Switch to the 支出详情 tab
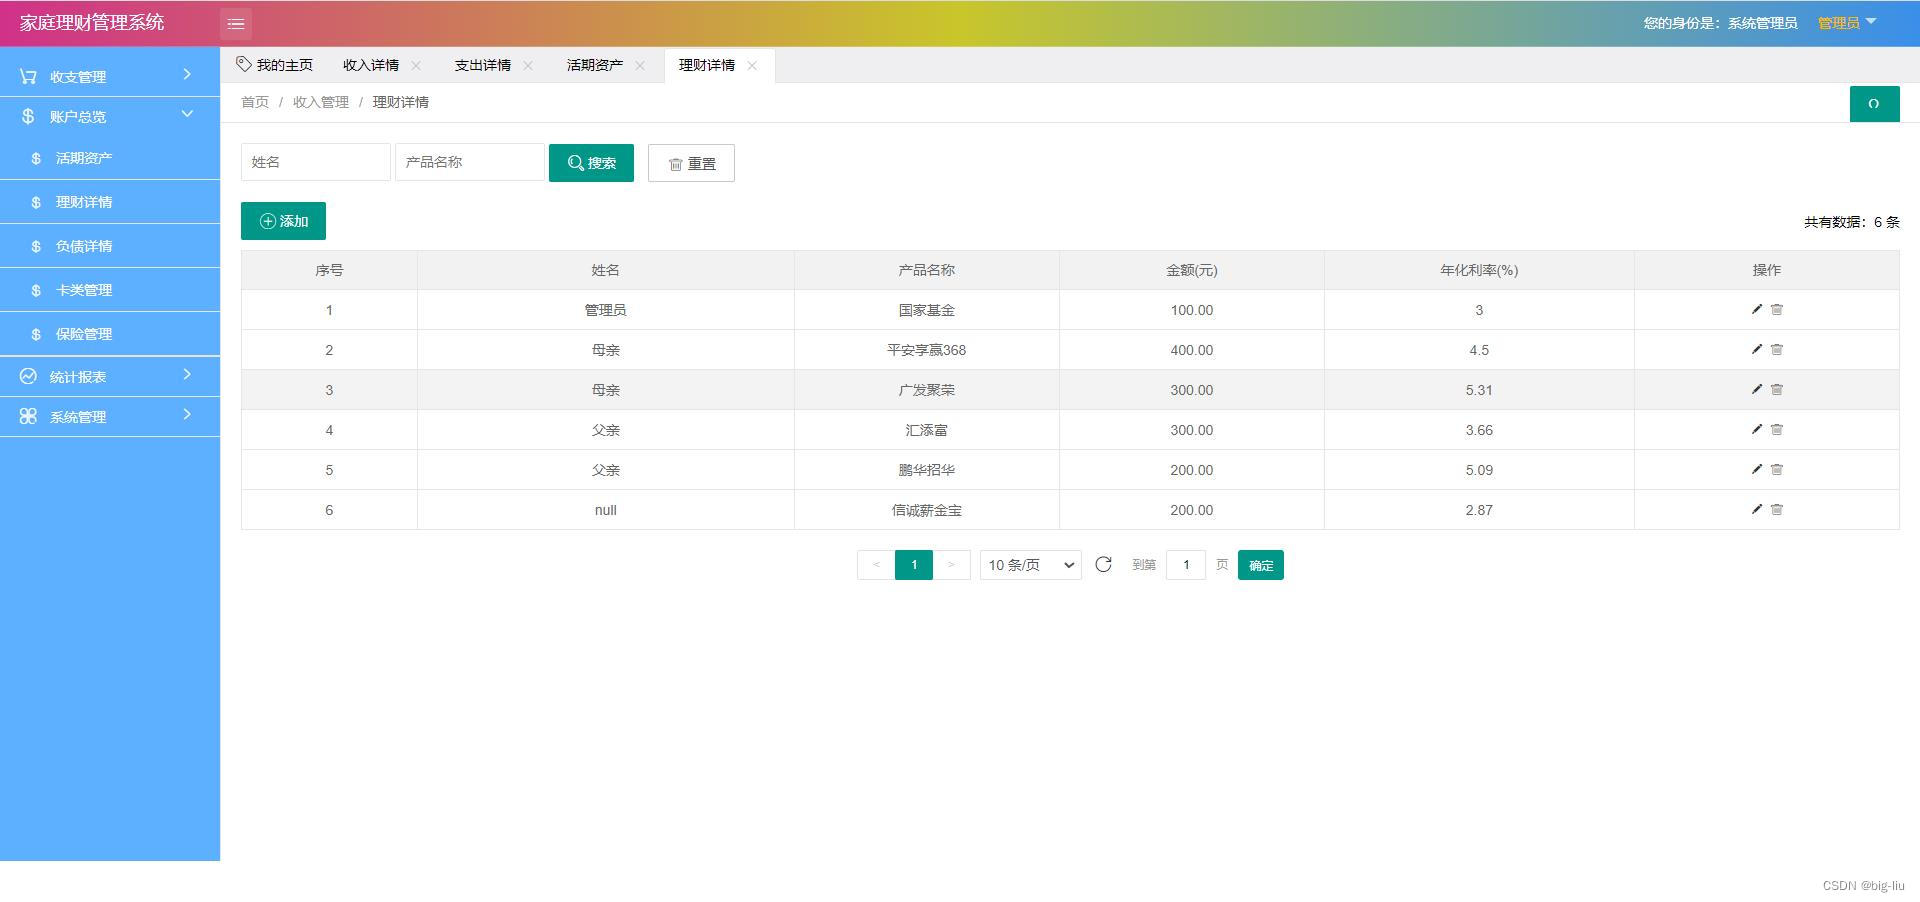1920x902 pixels. (x=483, y=65)
